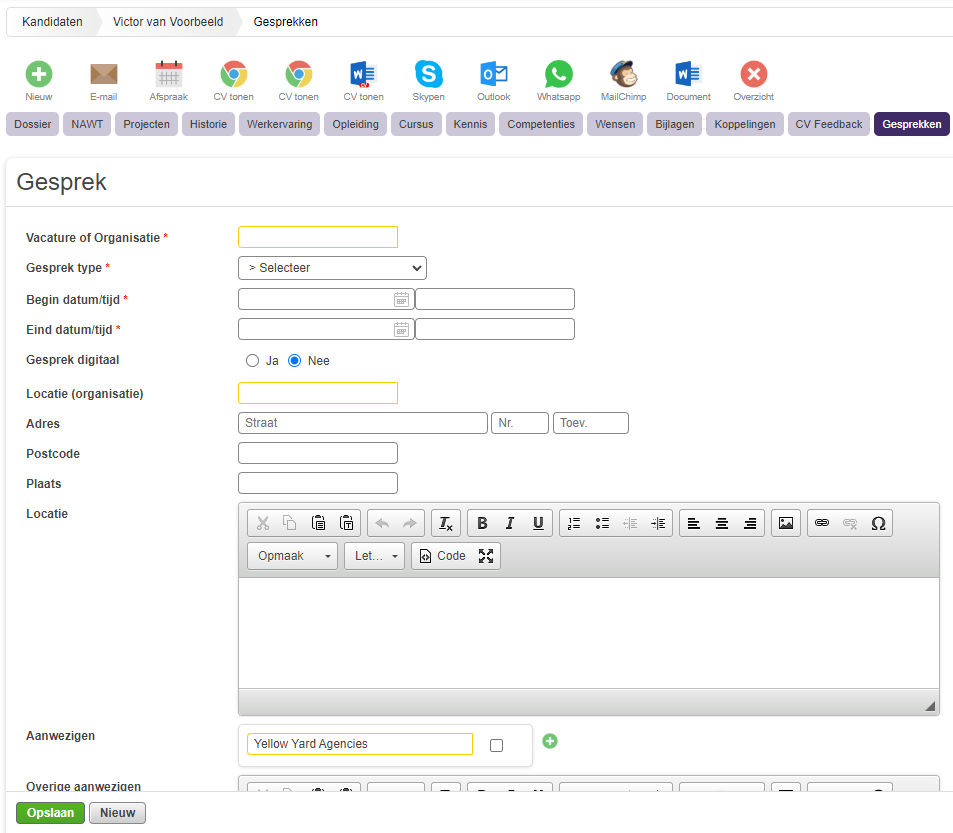Image resolution: width=953 pixels, height=833 pixels.
Task: Open the MailChimp icon
Action: coord(624,74)
